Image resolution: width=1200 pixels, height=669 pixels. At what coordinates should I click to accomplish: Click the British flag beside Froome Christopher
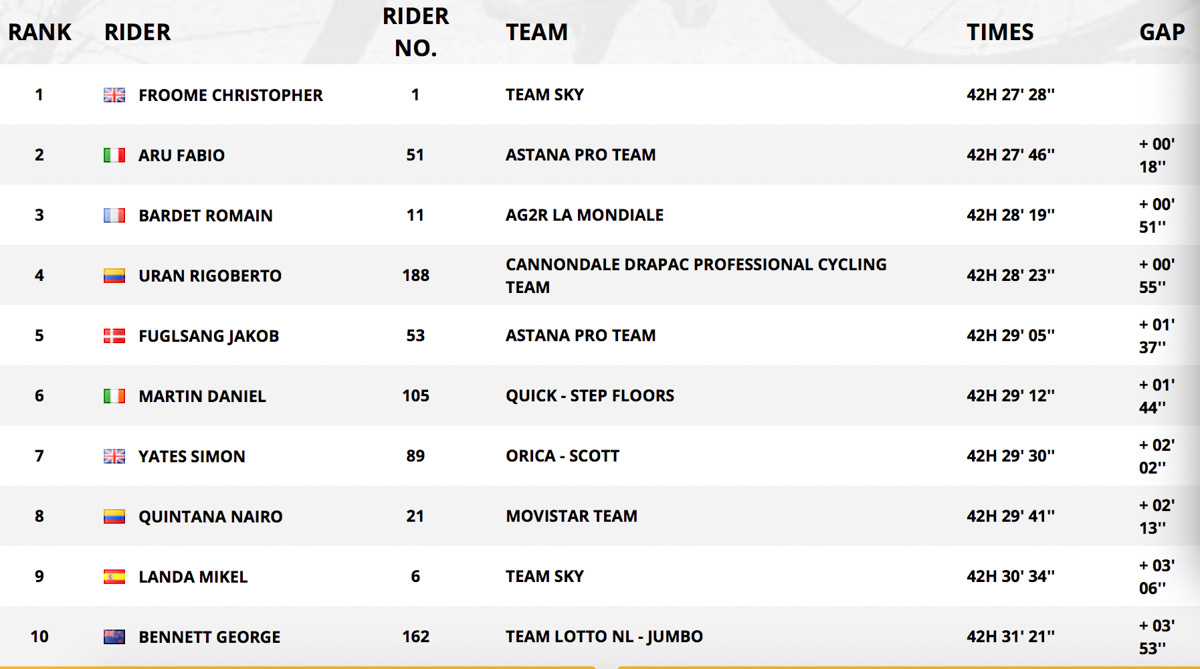pyautogui.click(x=114, y=96)
